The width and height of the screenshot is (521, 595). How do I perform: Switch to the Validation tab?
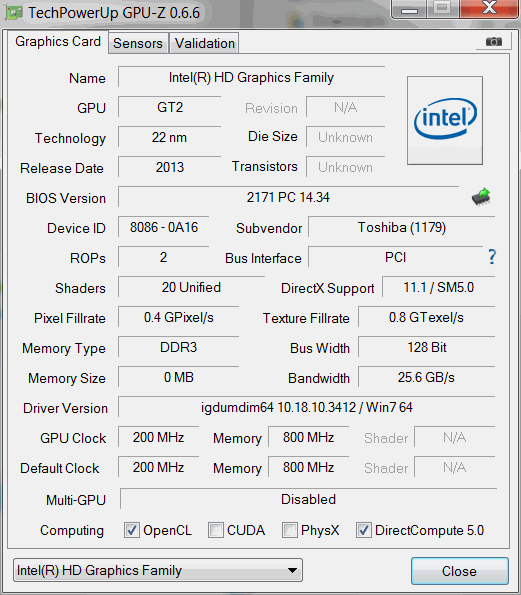pos(205,43)
